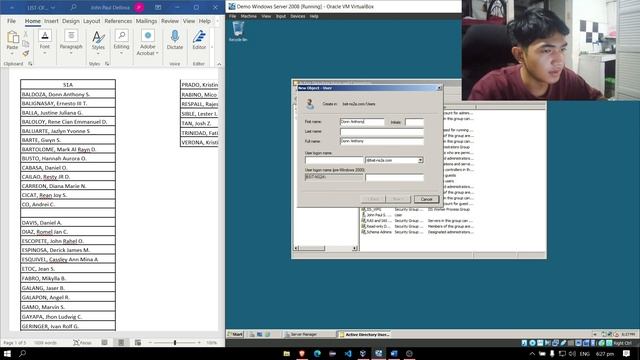Expand the Adobe Acrobat dropdown arrow
Image resolution: width=640 pixels, height=360 pixels.
click(157, 53)
